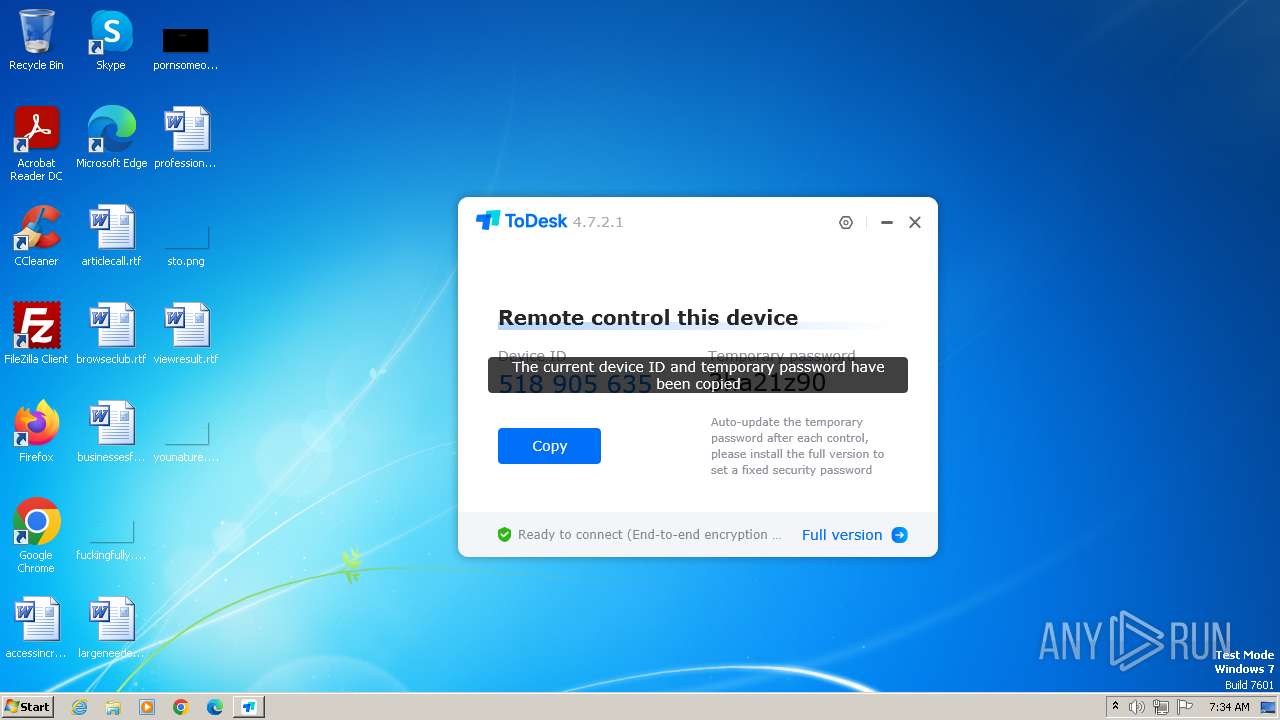This screenshot has height=720, width=1280.
Task: Open Internet Explorer from taskbar
Action: point(79,707)
